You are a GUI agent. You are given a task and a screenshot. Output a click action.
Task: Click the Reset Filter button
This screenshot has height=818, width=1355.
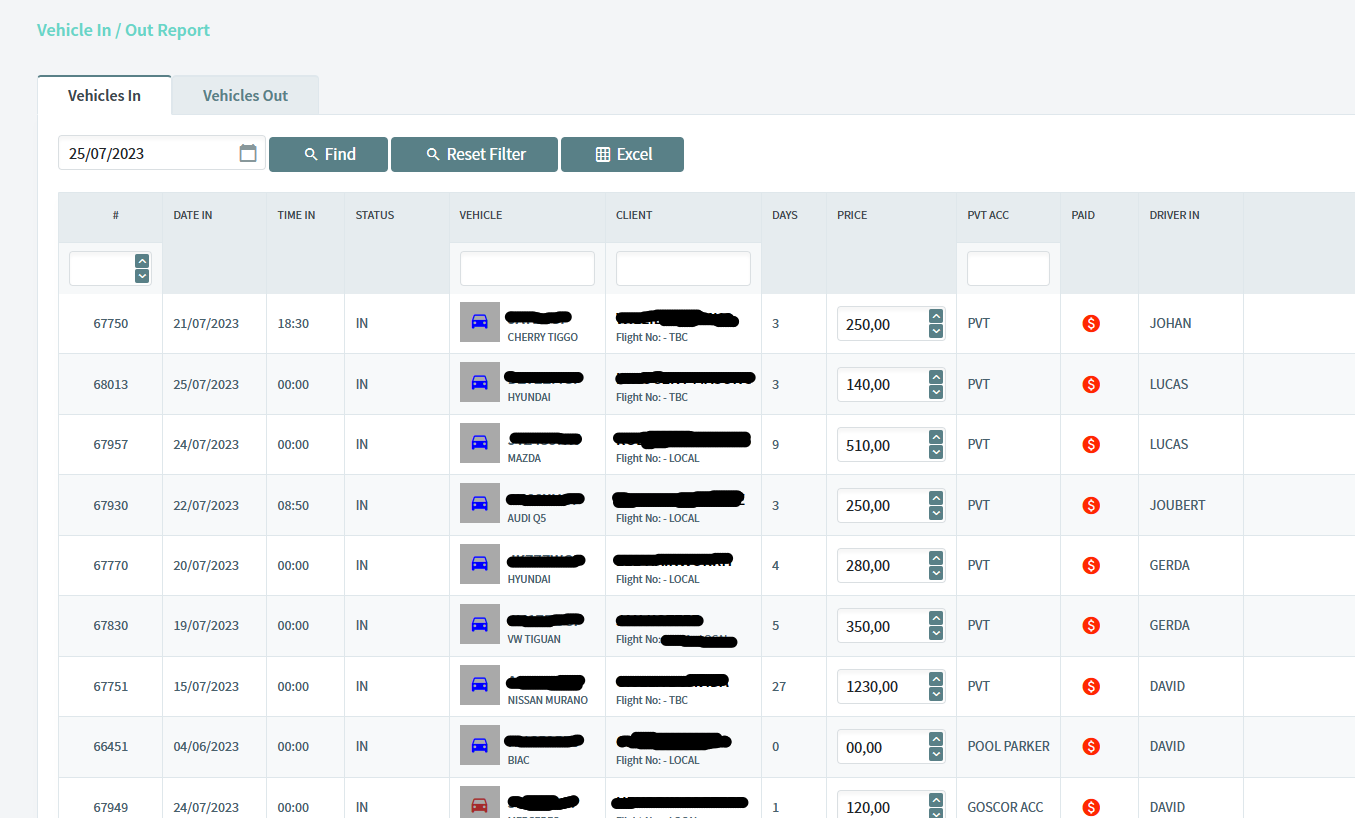point(474,154)
